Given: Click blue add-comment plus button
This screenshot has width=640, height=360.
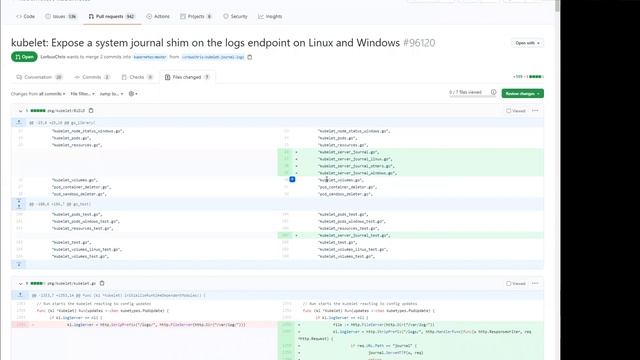Looking at the screenshot, I should pos(292,179).
